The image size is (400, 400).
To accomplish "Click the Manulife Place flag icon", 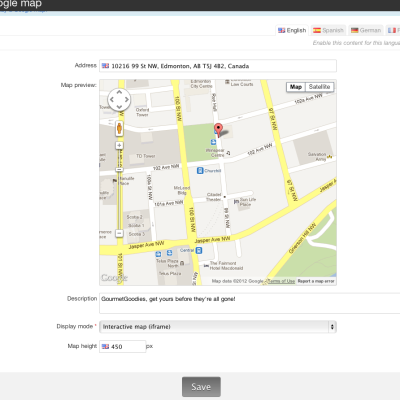I will tap(115, 180).
